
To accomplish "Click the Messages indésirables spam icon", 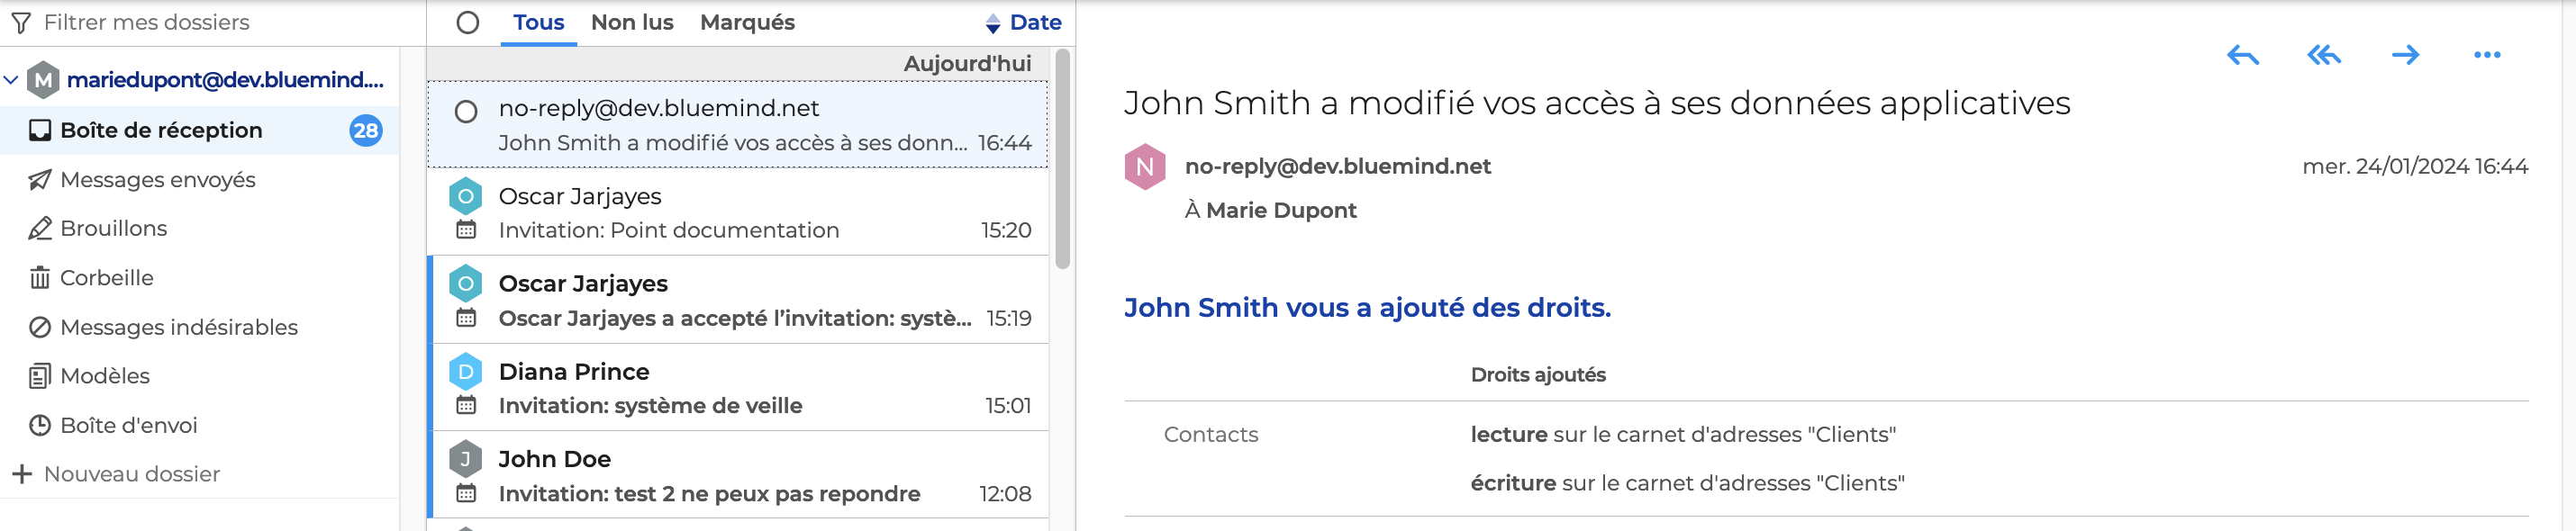I will click(x=40, y=327).
